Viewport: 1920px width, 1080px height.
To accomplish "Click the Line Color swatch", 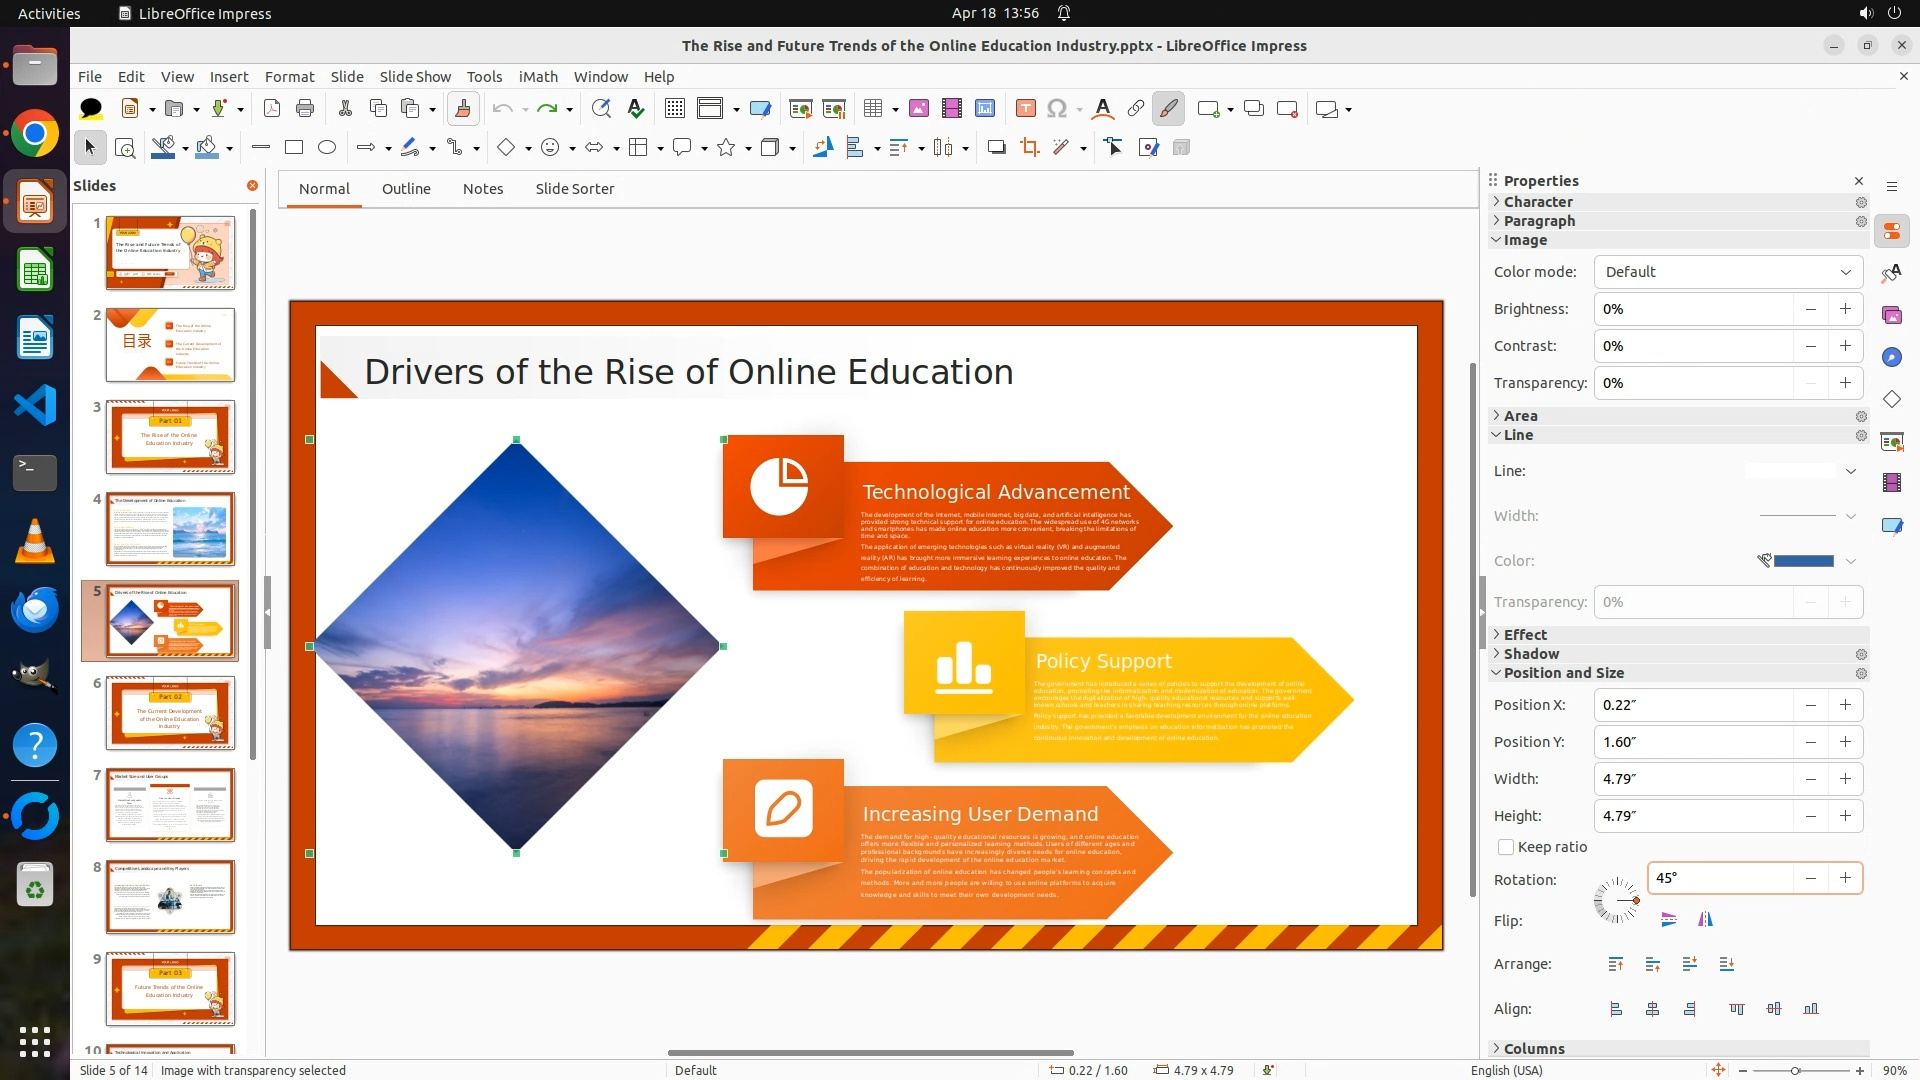I will 1802,561.
